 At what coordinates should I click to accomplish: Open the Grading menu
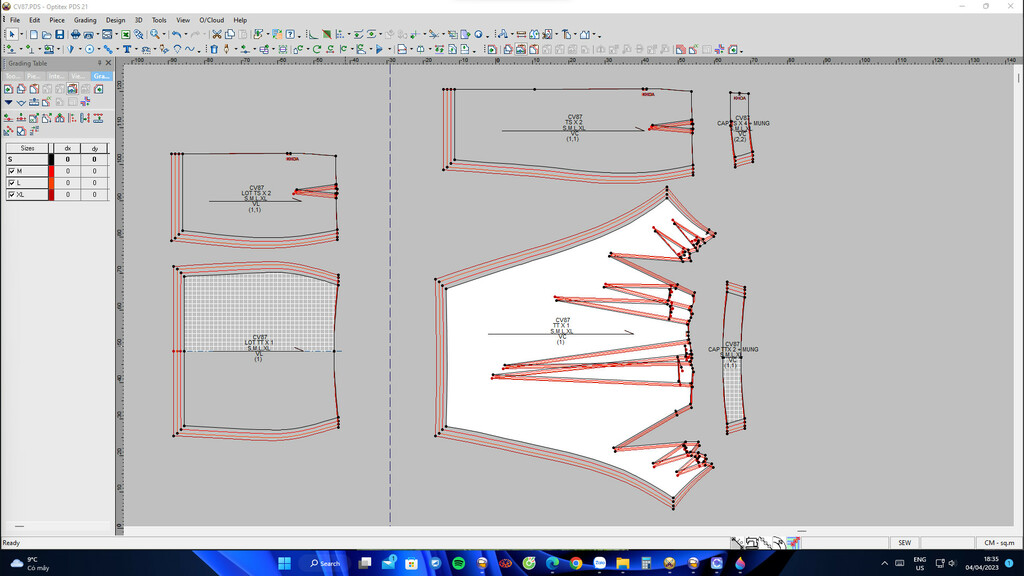tap(85, 20)
